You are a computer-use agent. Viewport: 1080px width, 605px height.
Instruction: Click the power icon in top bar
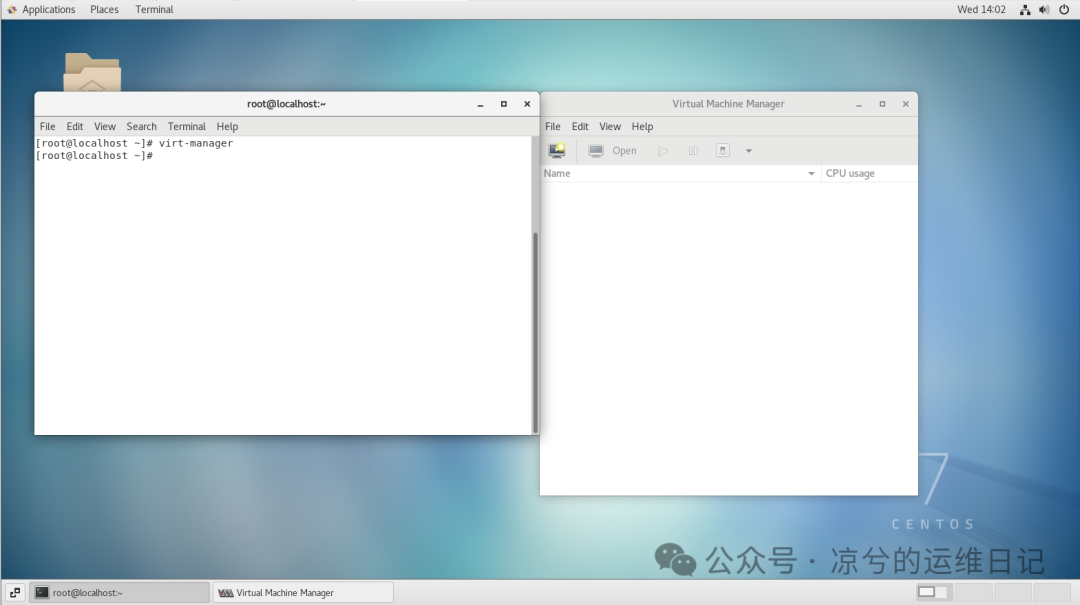[1063, 10]
